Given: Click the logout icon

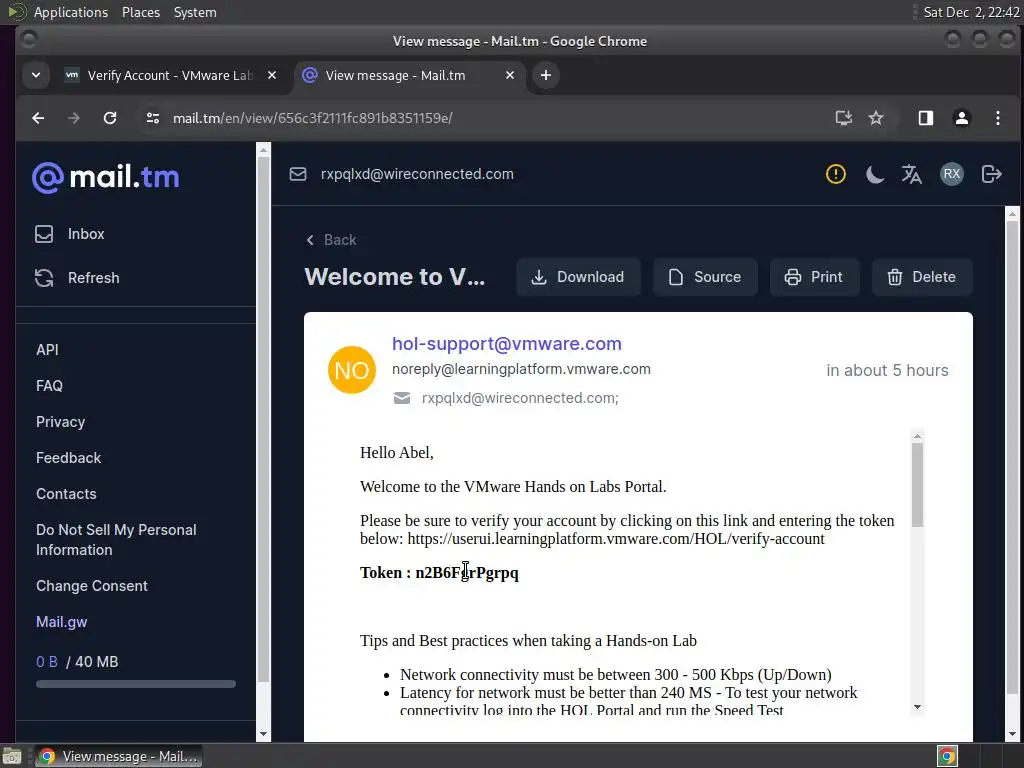Looking at the screenshot, I should [991, 174].
